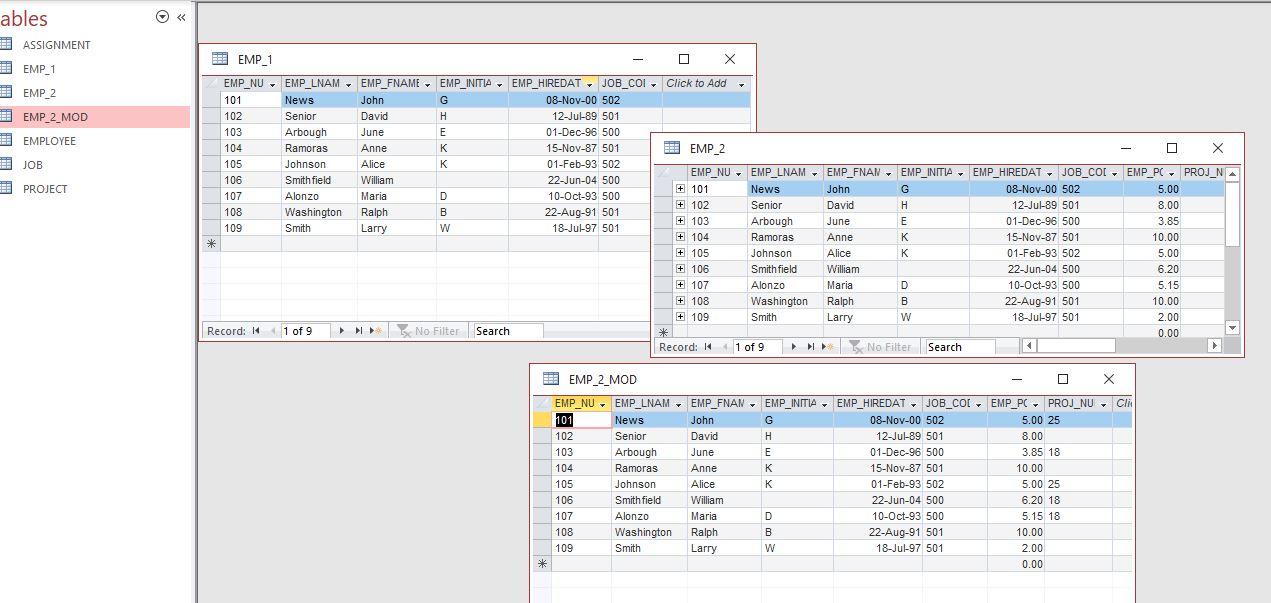The width and height of the screenshot is (1271, 603).
Task: Click horizontal scroll left arrow in EMP_2
Action: pos(1028,346)
